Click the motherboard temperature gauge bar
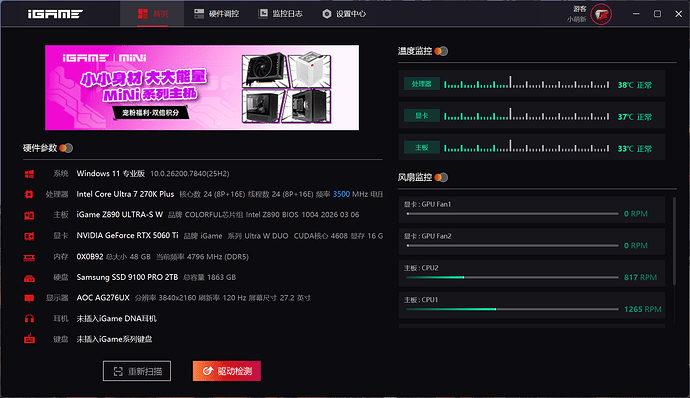The image size is (690, 398). (x=527, y=146)
